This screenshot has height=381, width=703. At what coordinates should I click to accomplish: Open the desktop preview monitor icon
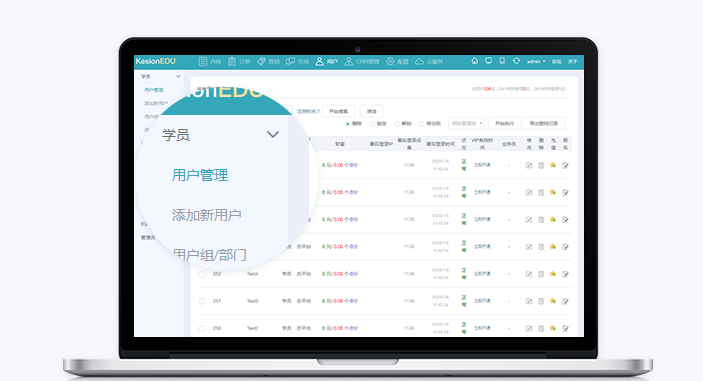click(488, 61)
